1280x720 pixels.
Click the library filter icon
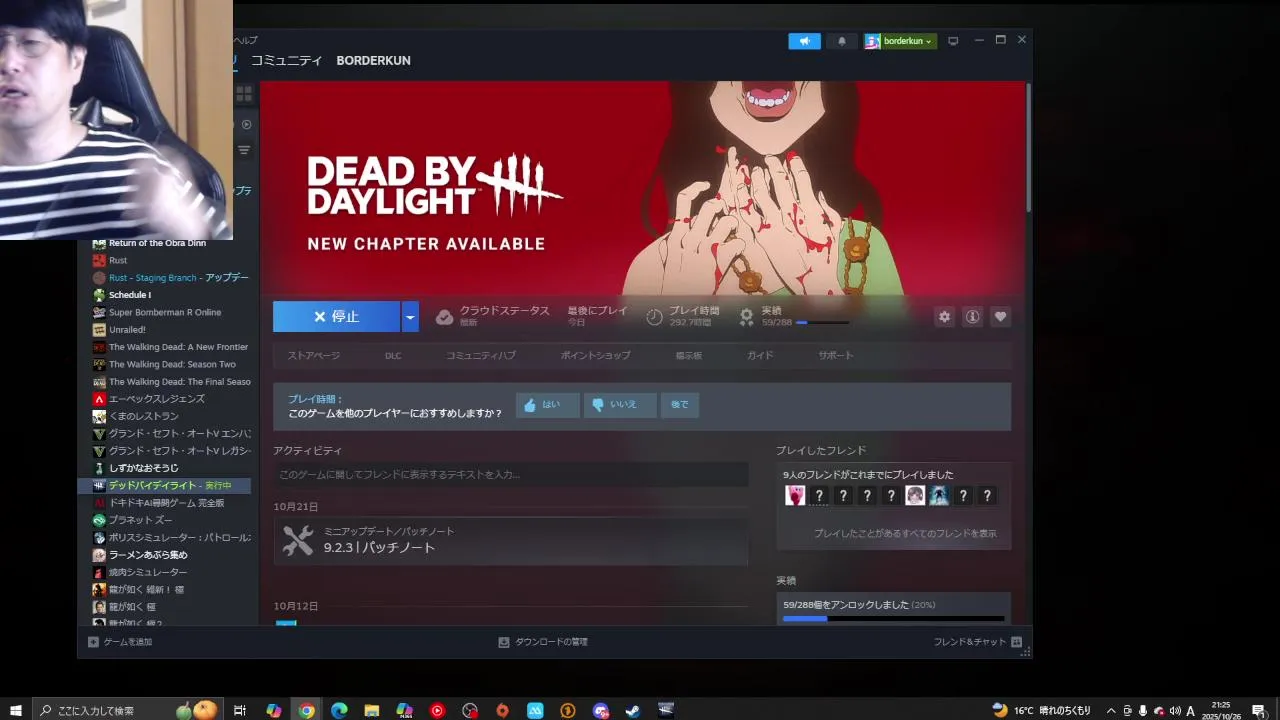tap(244, 150)
